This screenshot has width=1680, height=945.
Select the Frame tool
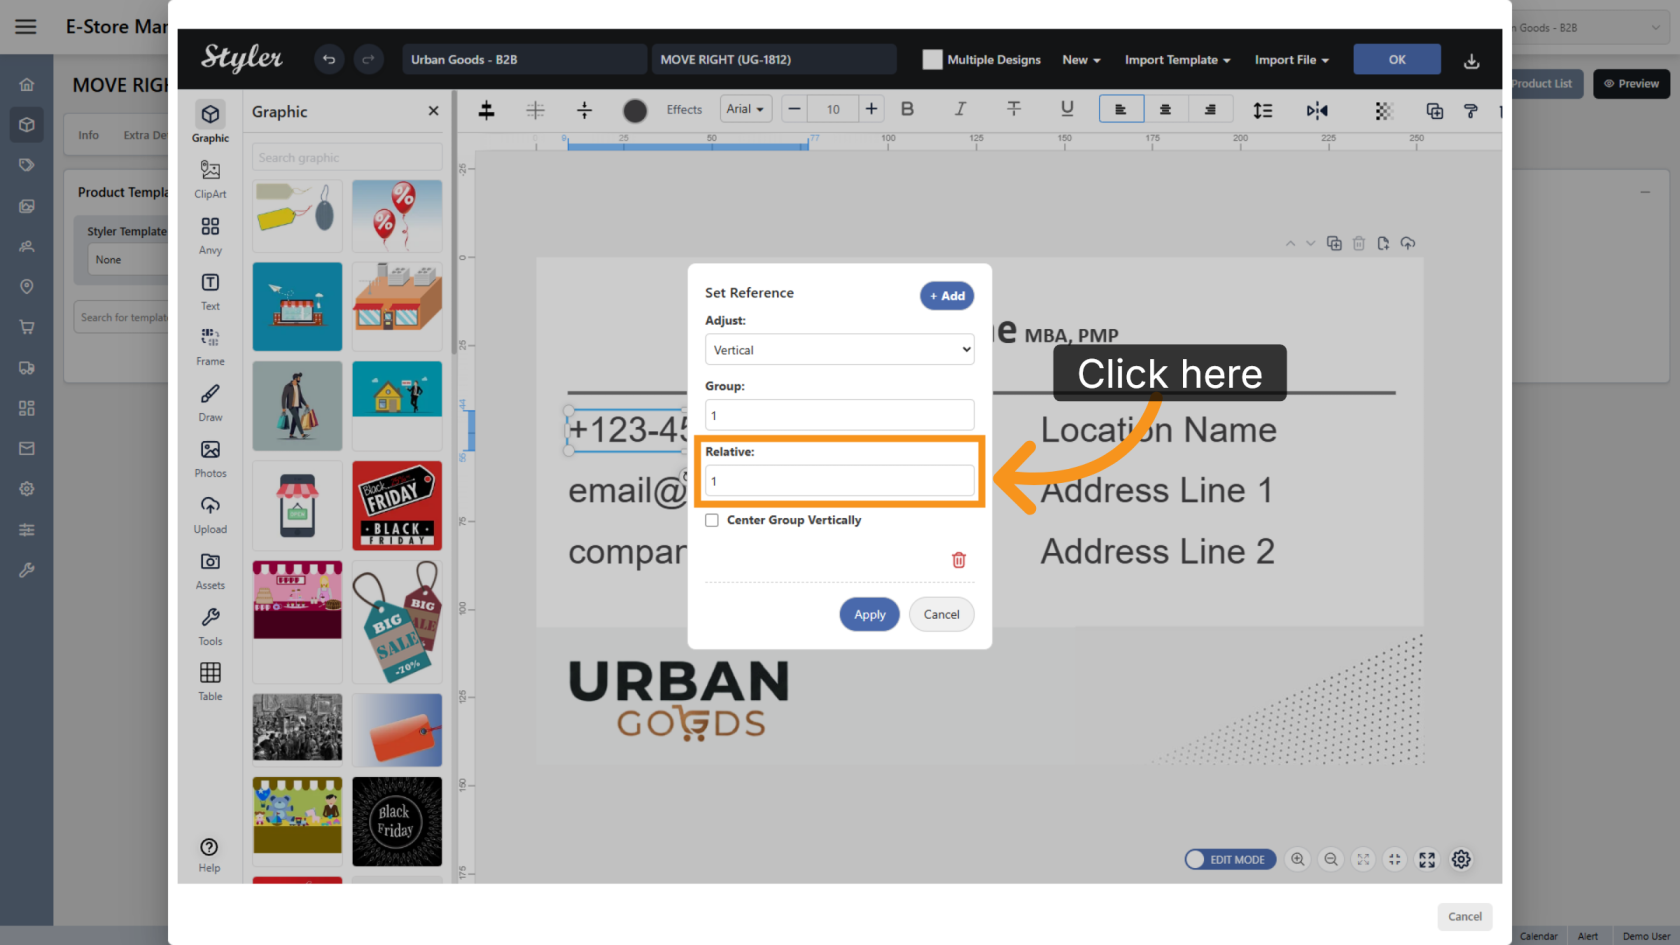pyautogui.click(x=210, y=346)
